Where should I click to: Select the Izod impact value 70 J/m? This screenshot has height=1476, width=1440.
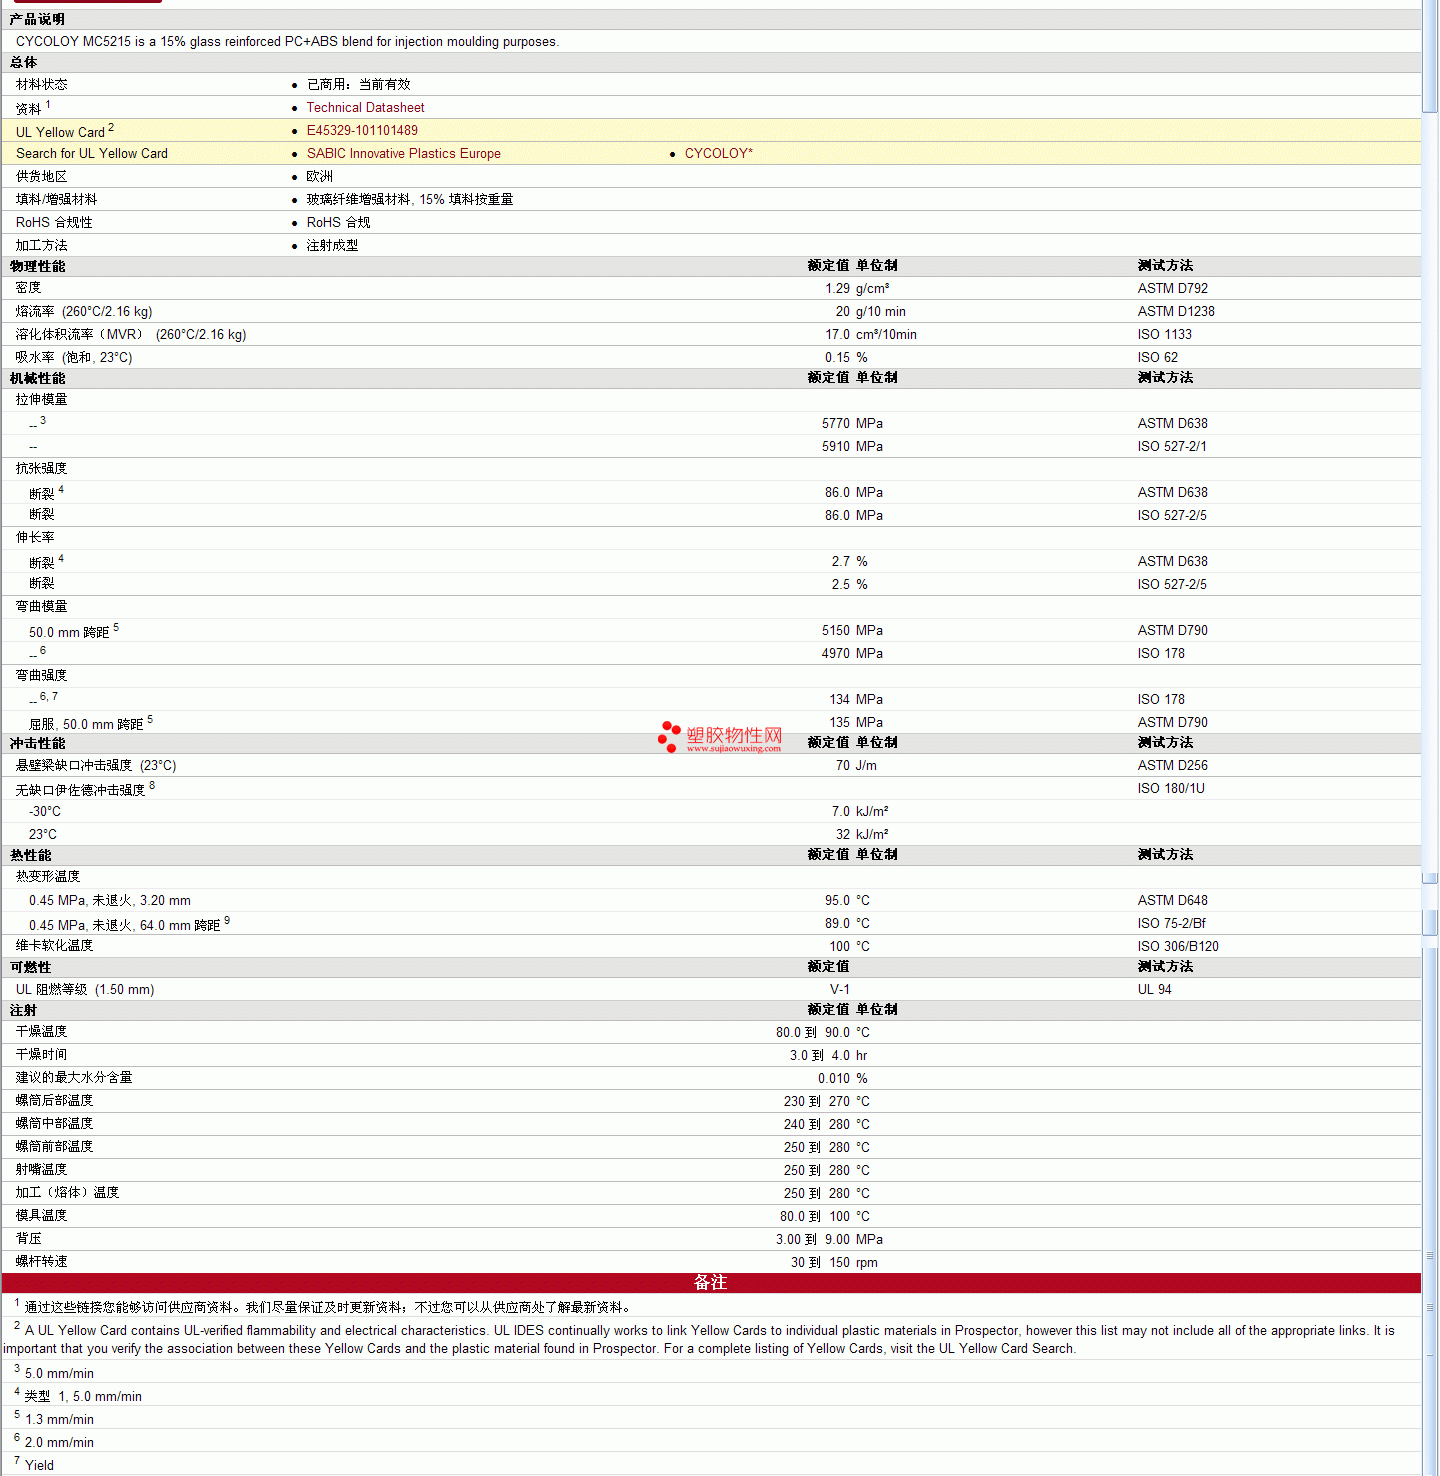[856, 766]
